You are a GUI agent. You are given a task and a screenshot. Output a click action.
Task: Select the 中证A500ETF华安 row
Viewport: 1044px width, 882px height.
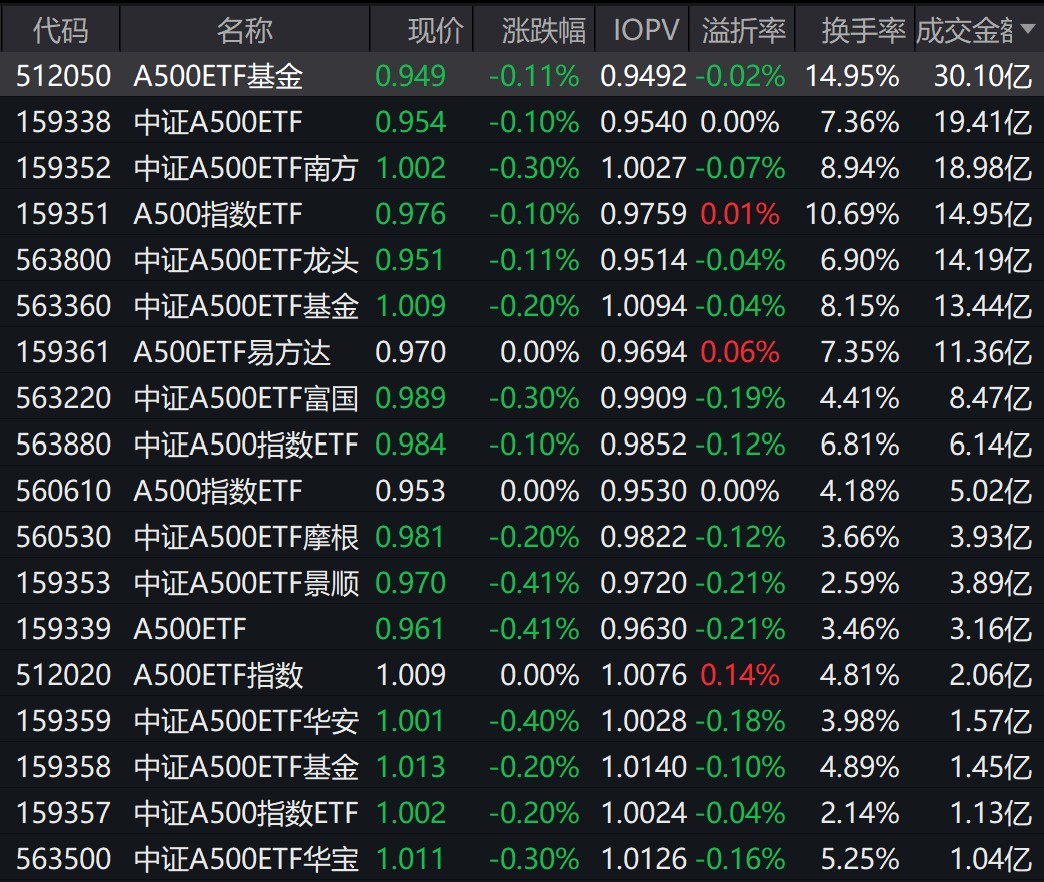coord(245,721)
